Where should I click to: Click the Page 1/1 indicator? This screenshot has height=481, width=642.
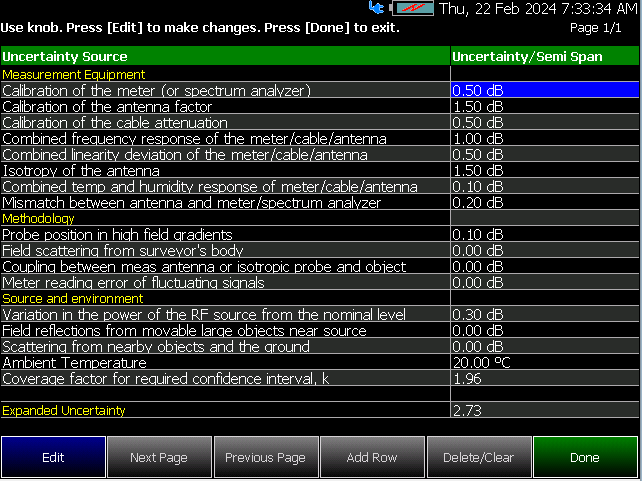click(596, 27)
